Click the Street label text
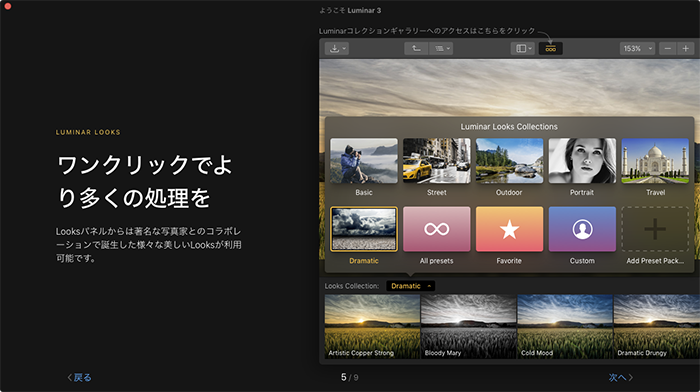700x392 pixels. [437, 192]
